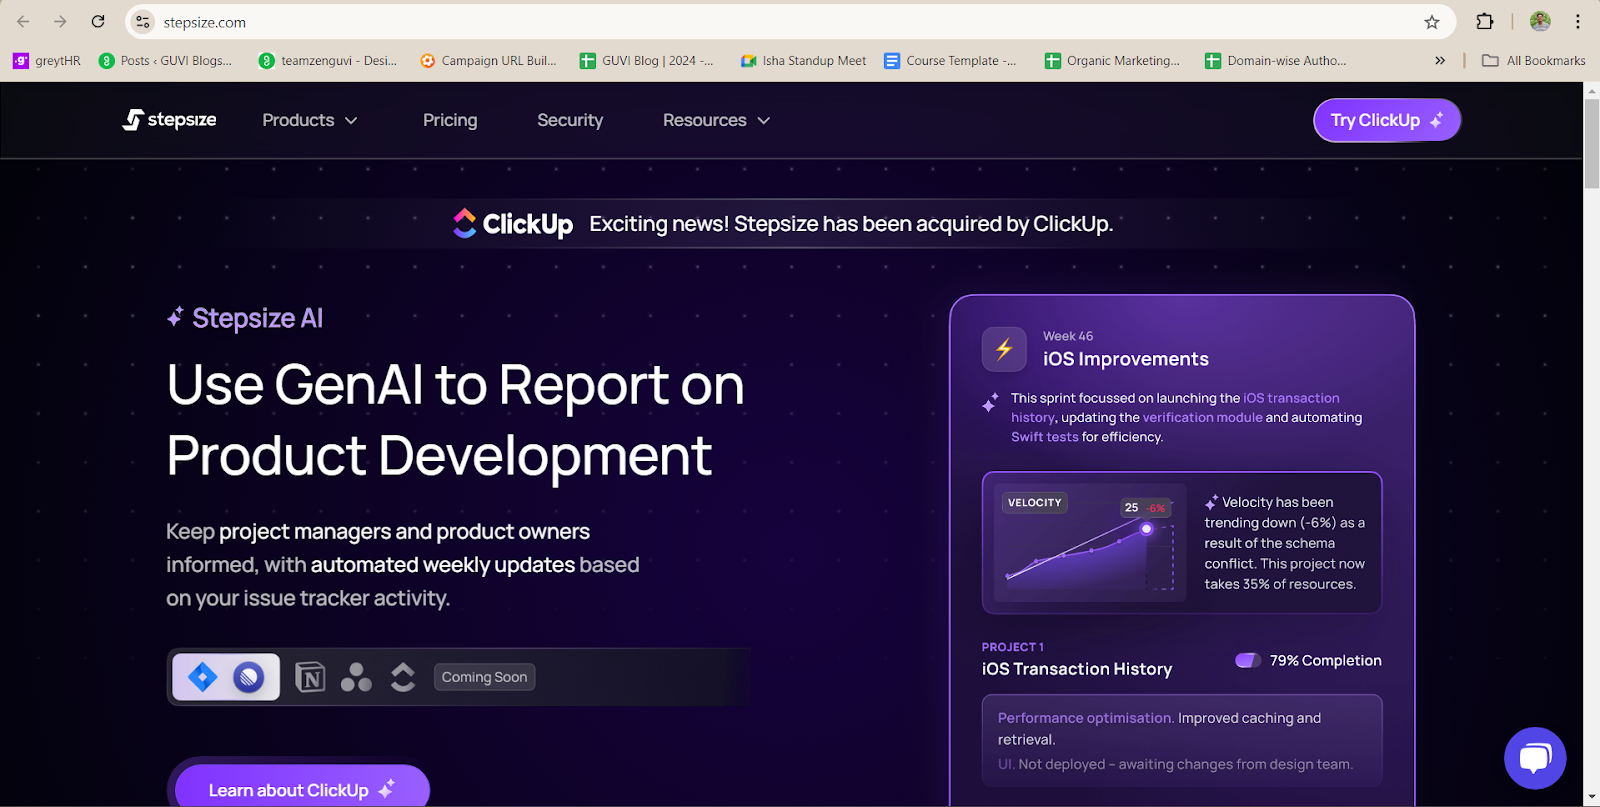
Task: Click the Asana three-dots integration icon
Action: click(x=356, y=677)
